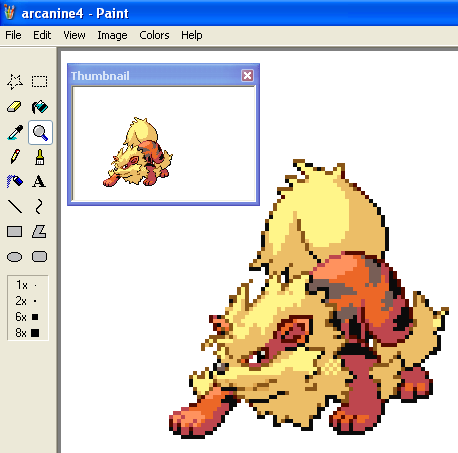
Task: Click the Arcanine preview in Thumbnail window
Action: pos(137,152)
